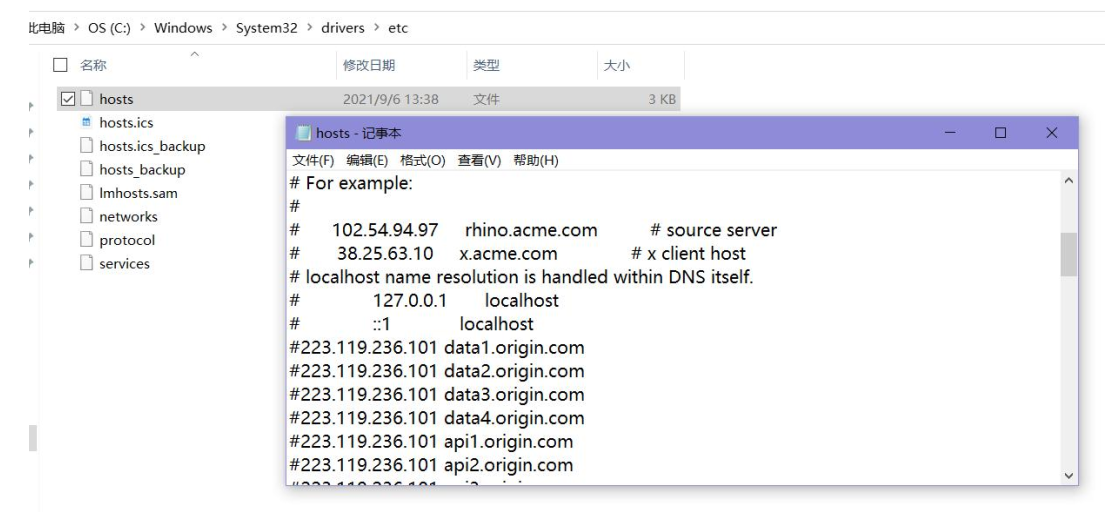The image size is (1105, 512).
Task: Click the hosts_backup file icon
Action: pos(87,169)
